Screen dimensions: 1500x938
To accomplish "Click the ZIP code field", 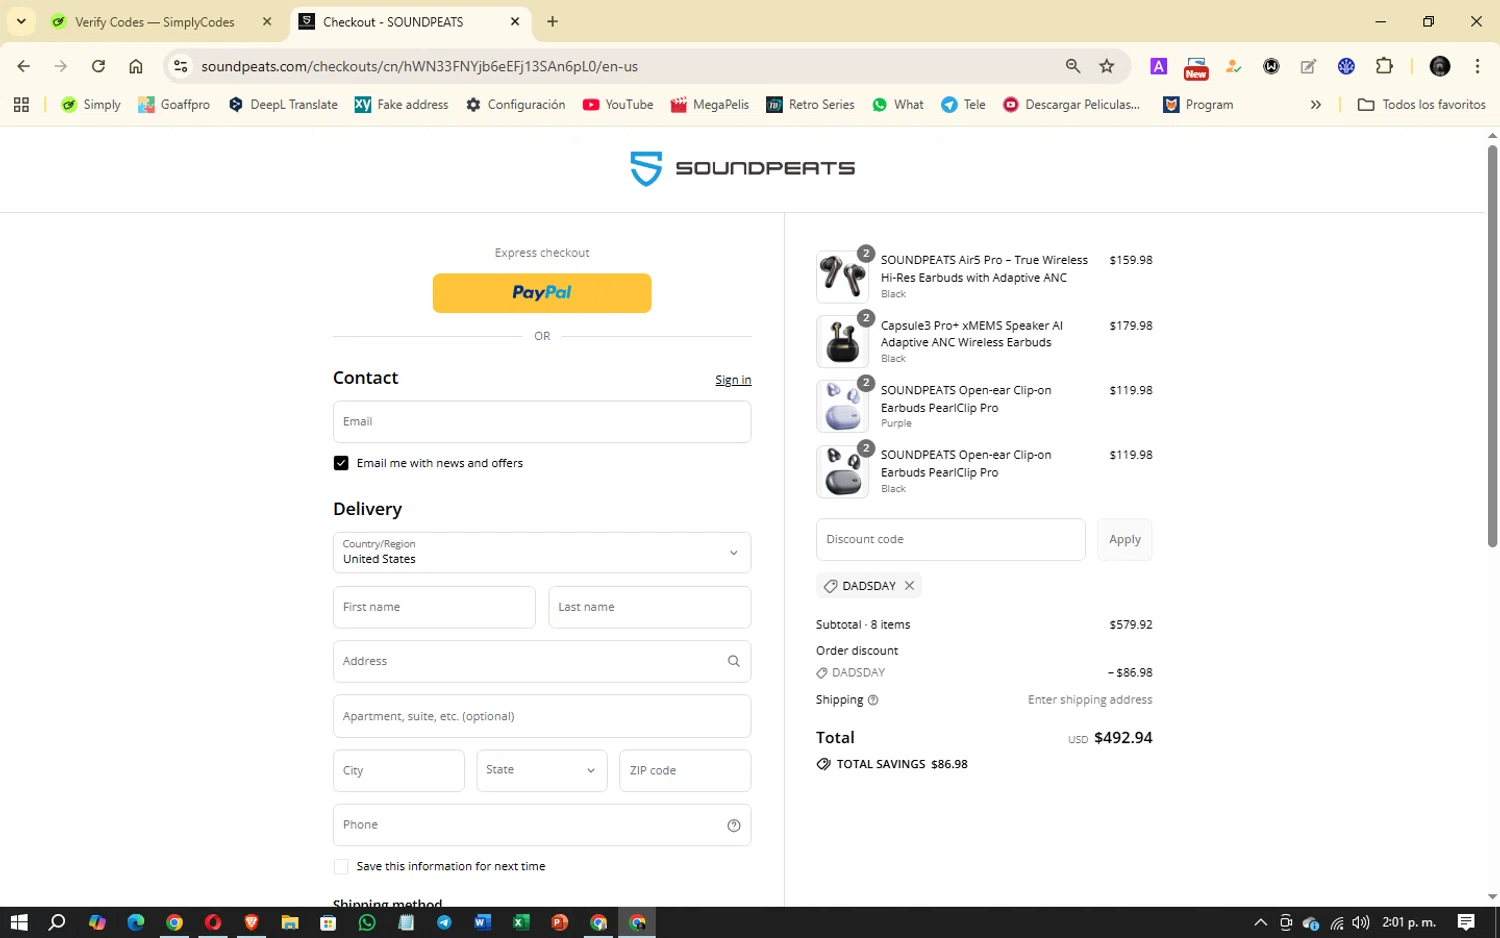I will [685, 770].
